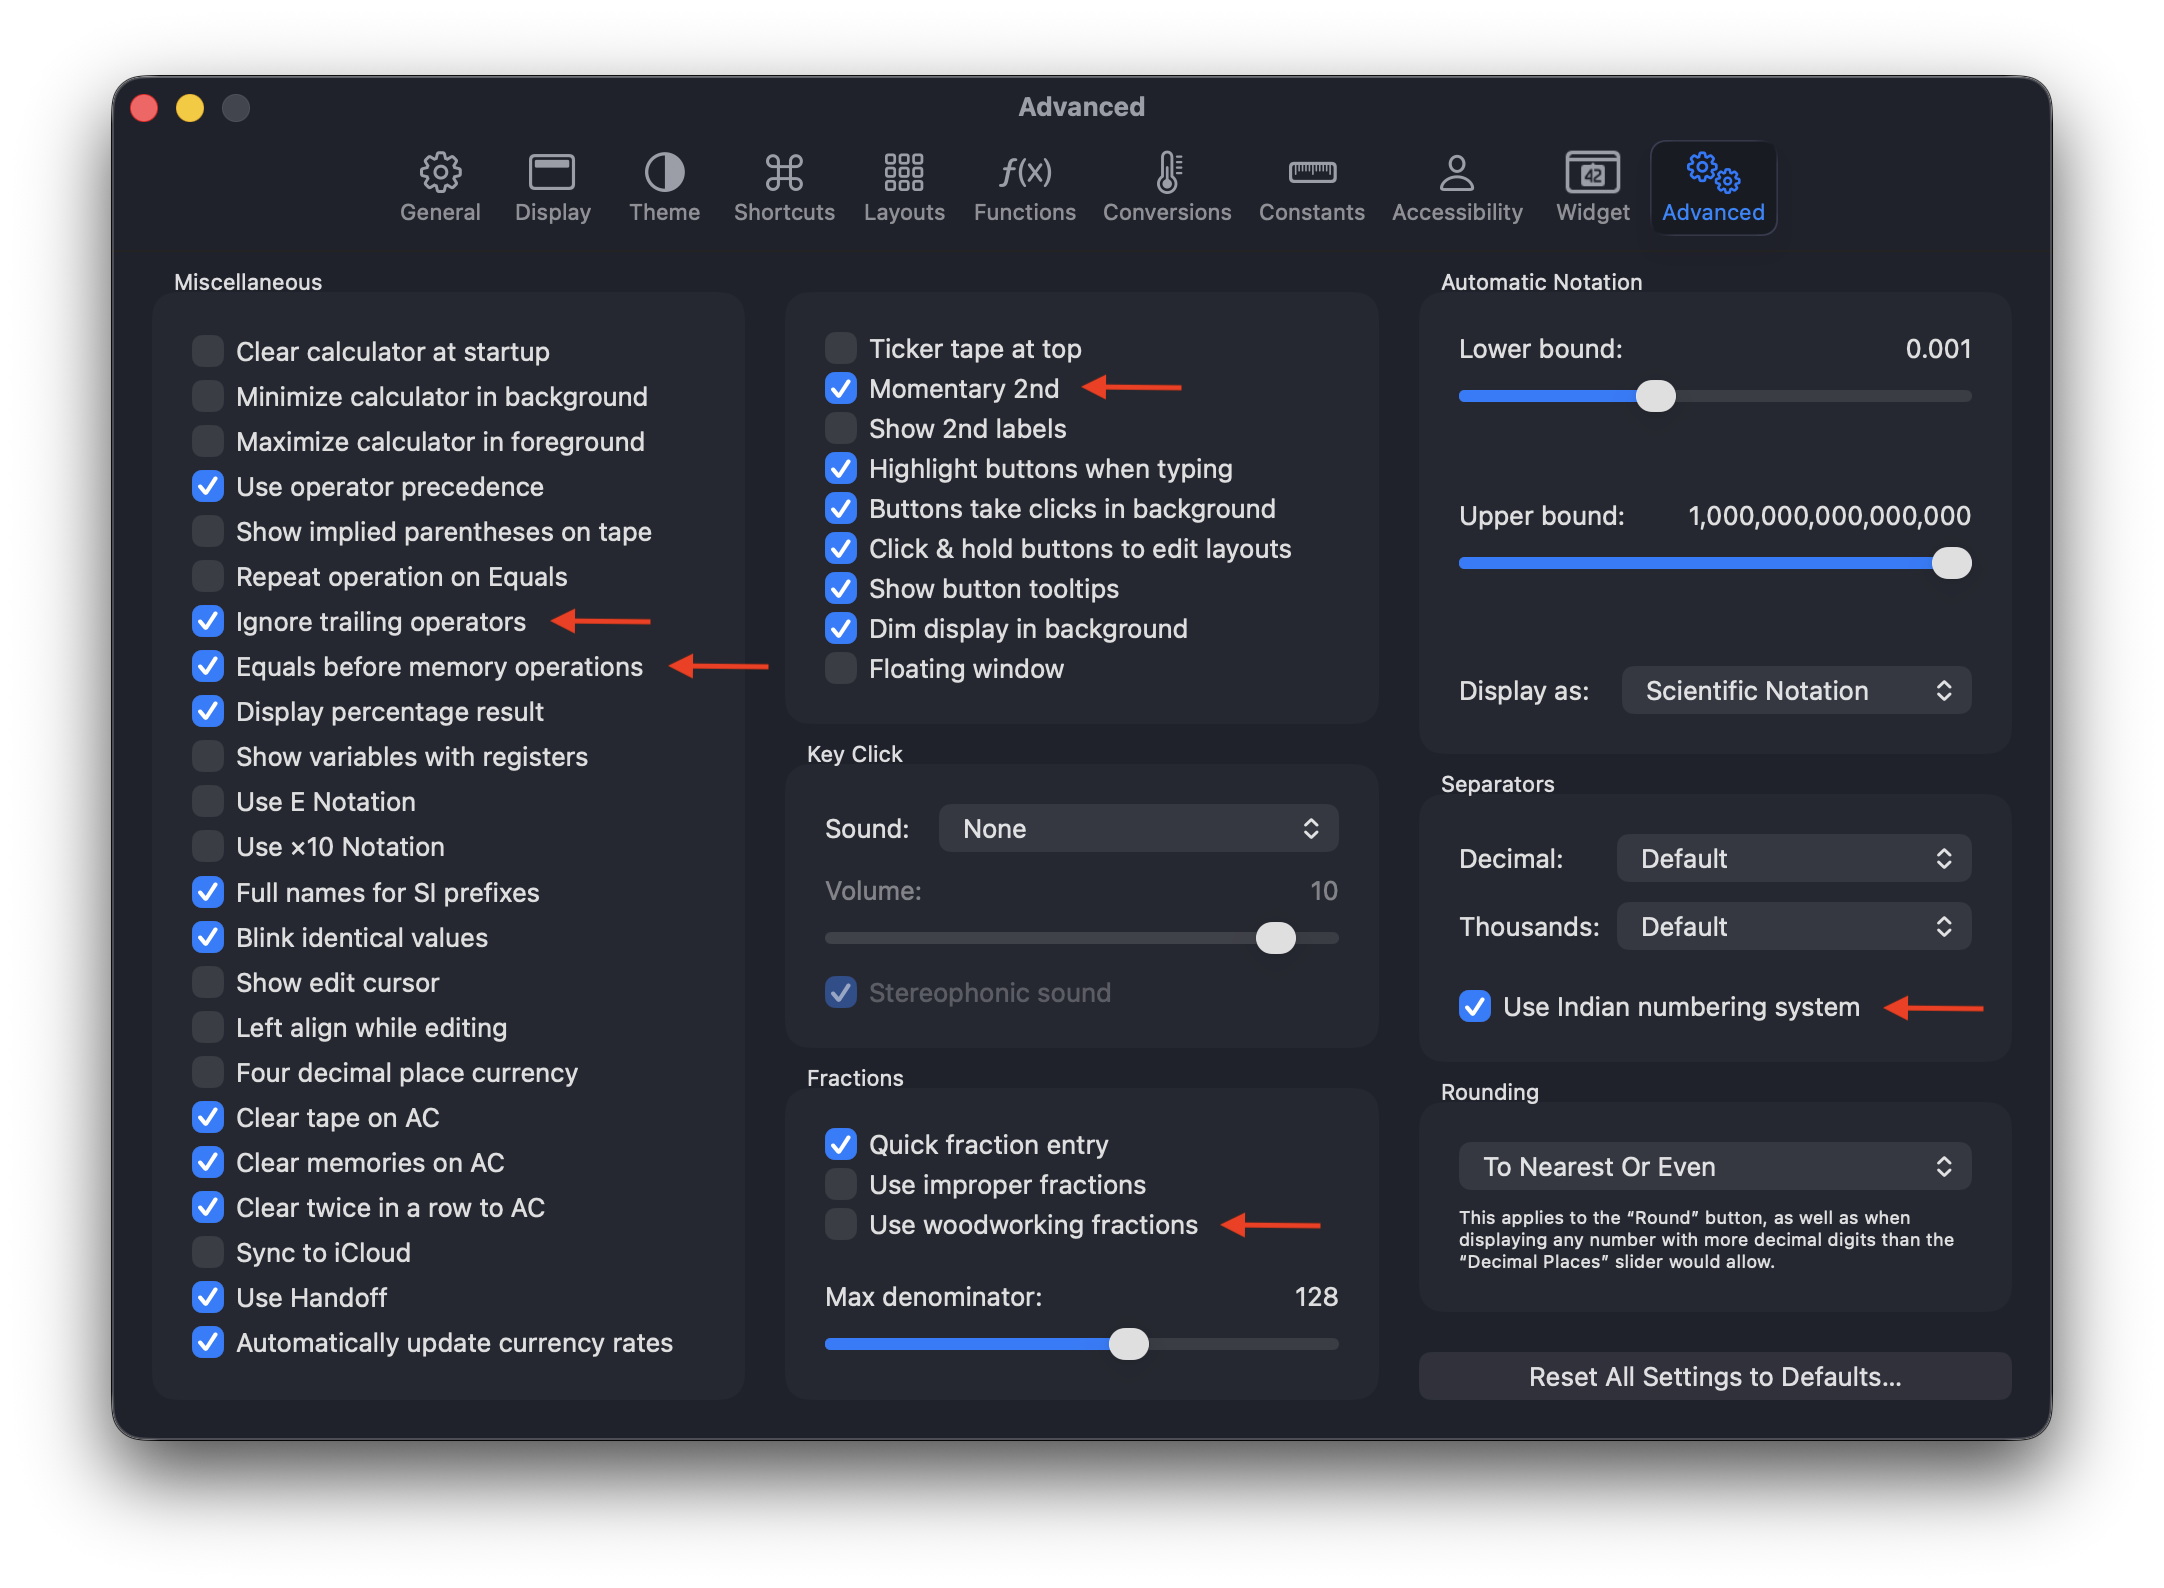The height and width of the screenshot is (1588, 2164).
Task: Enable Sync to iCloud
Action: [208, 1252]
